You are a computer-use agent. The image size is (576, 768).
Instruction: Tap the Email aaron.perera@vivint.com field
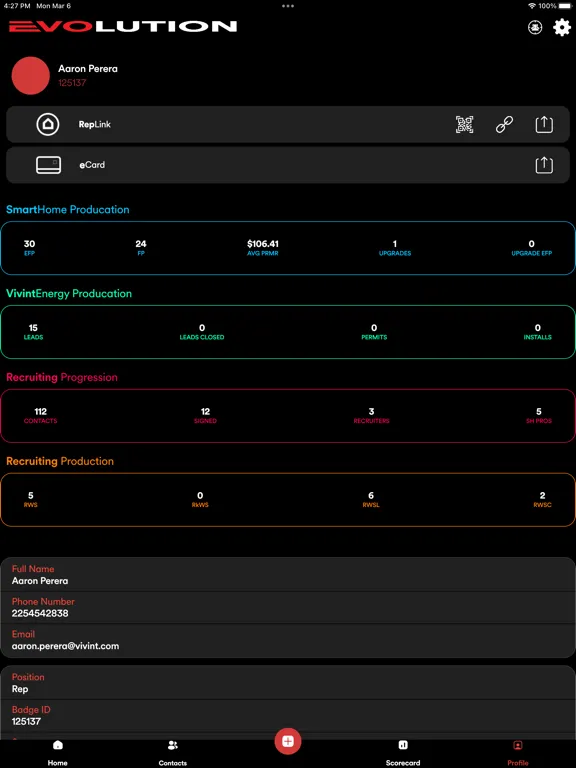(288, 640)
